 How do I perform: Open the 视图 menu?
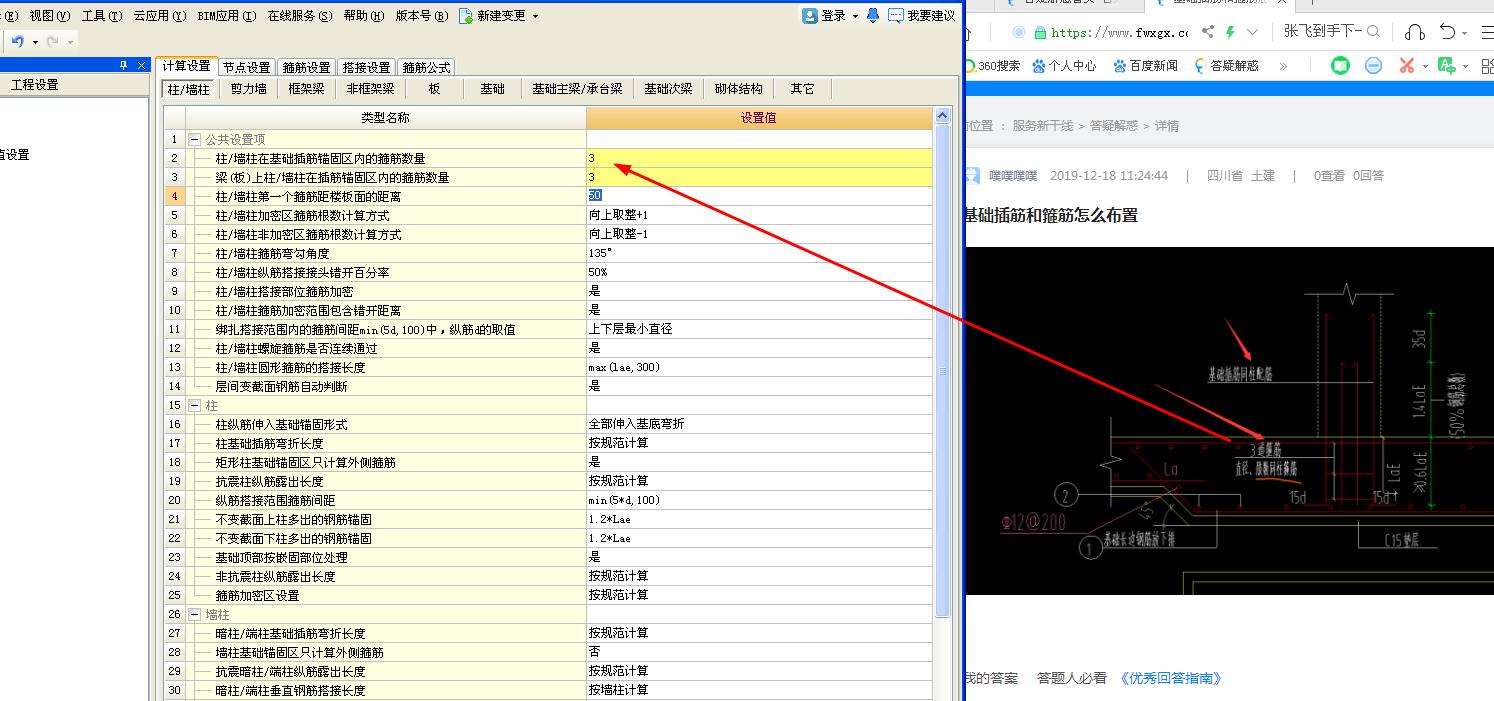(x=49, y=16)
